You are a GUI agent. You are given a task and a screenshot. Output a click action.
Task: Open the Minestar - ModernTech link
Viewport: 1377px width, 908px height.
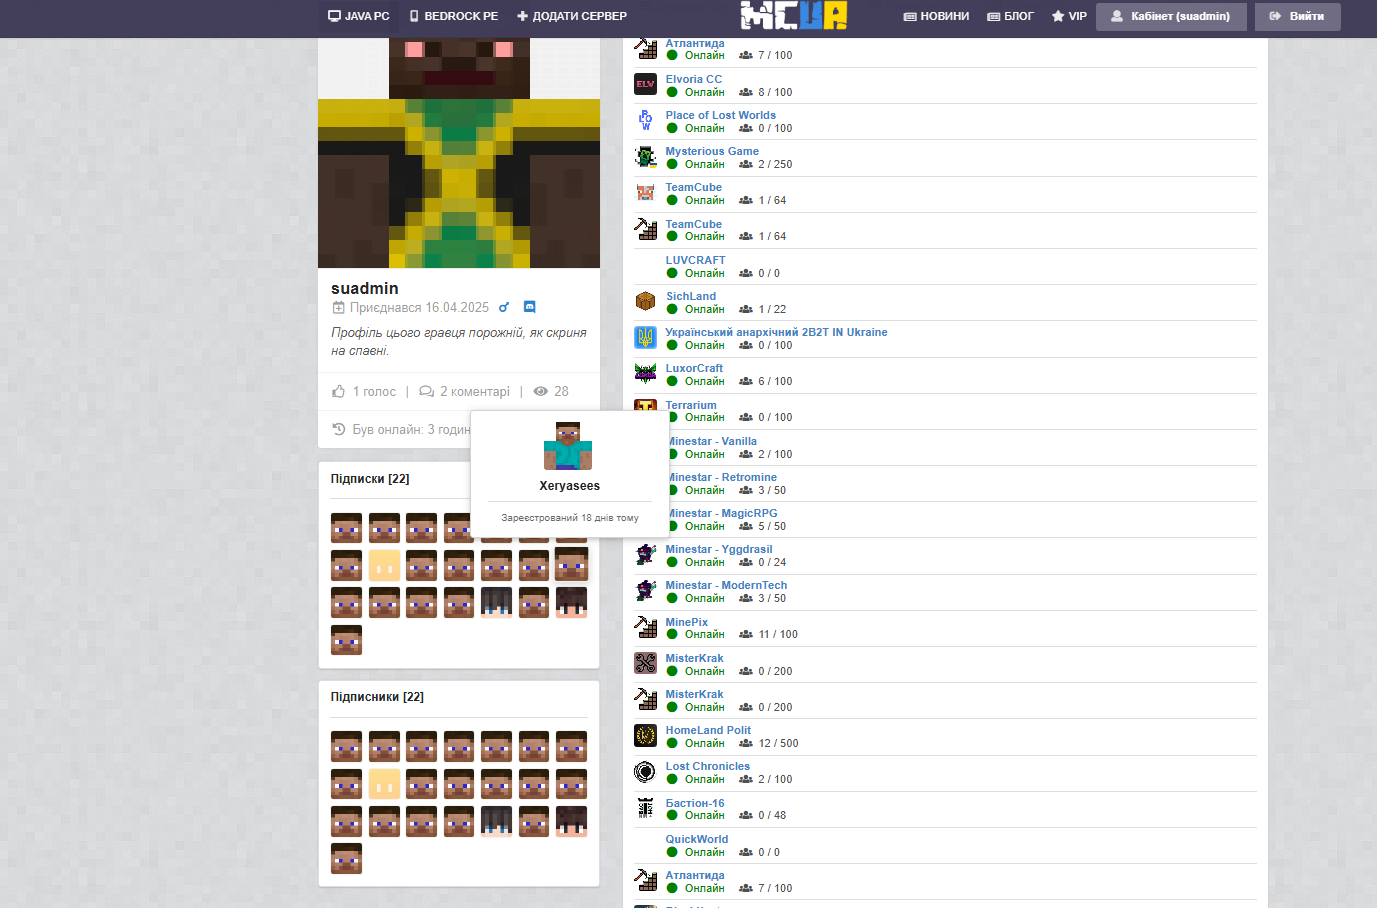tap(726, 585)
